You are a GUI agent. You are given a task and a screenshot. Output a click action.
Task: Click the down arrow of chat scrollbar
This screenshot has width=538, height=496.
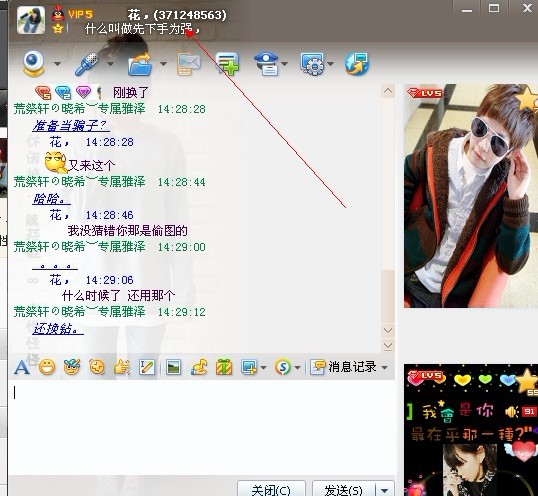(x=388, y=330)
